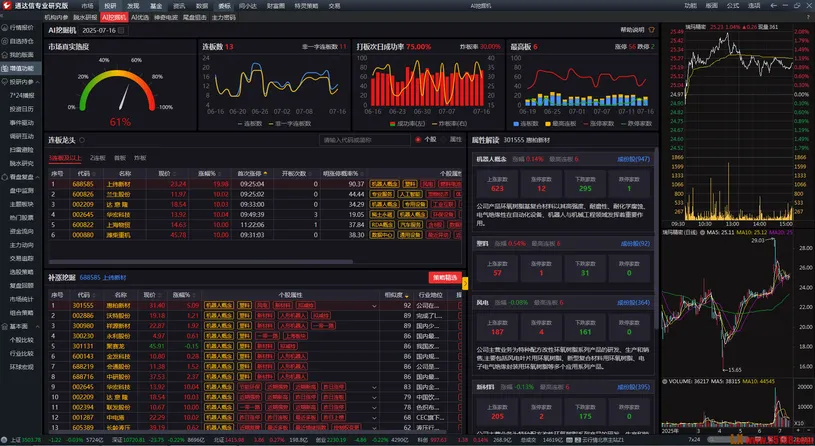This screenshot has width=815, height=446.
Task: Click the info circle next to 连板龙头
Action: click(x=82, y=140)
